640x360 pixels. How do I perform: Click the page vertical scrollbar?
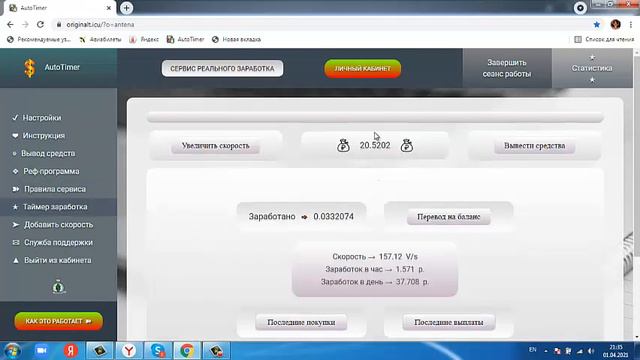click(x=636, y=194)
